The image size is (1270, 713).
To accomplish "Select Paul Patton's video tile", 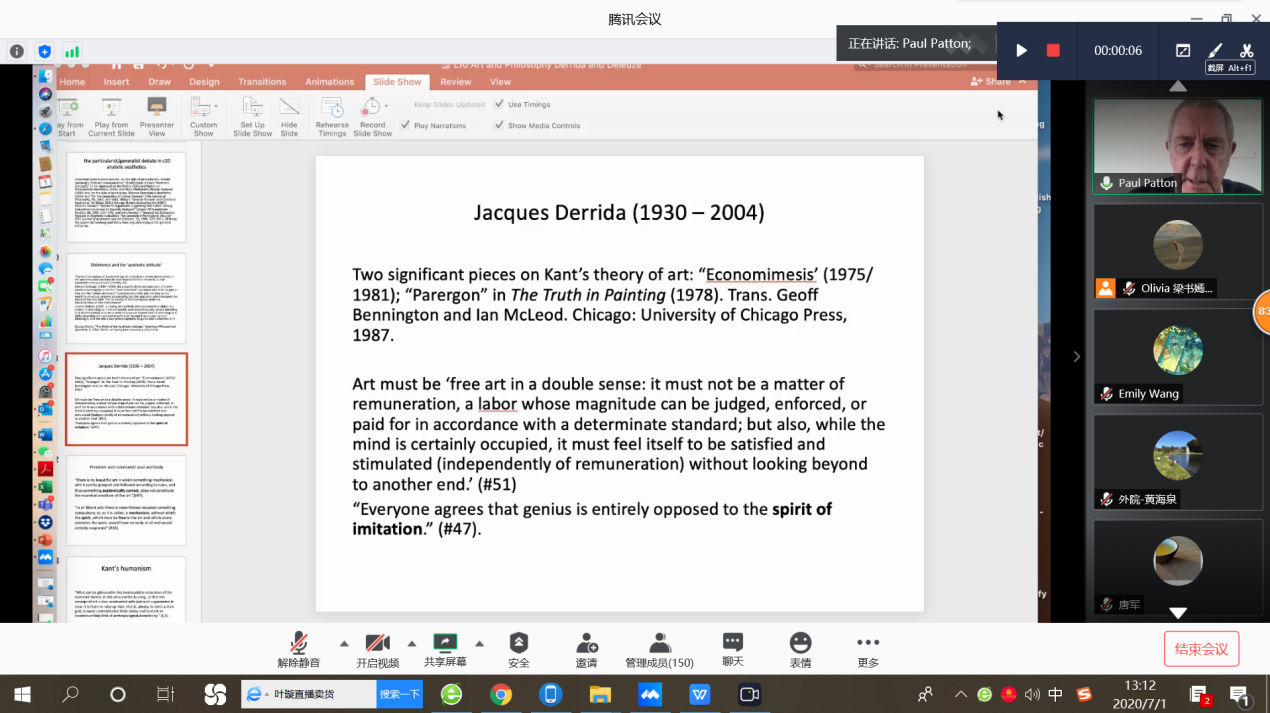I will pos(1178,146).
